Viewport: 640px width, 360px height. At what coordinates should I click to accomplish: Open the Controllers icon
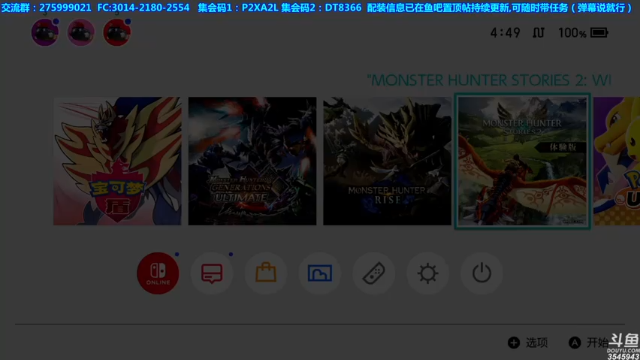374,273
